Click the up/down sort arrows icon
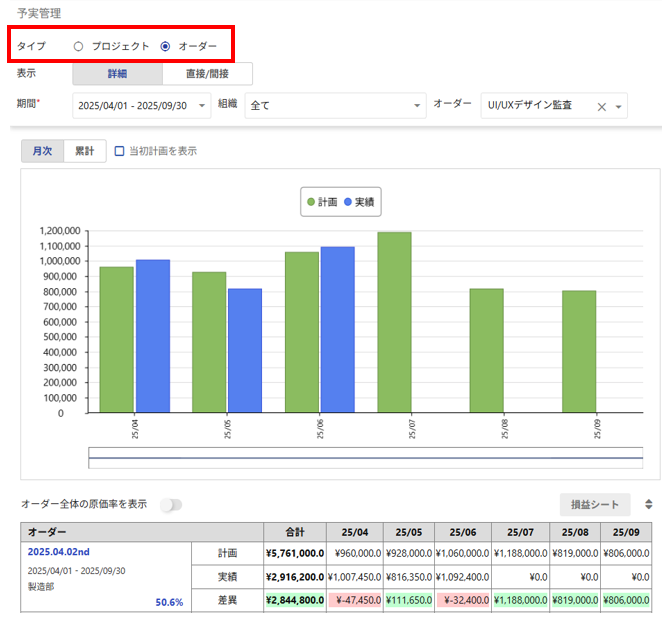The width and height of the screenshot is (662, 620). click(649, 504)
